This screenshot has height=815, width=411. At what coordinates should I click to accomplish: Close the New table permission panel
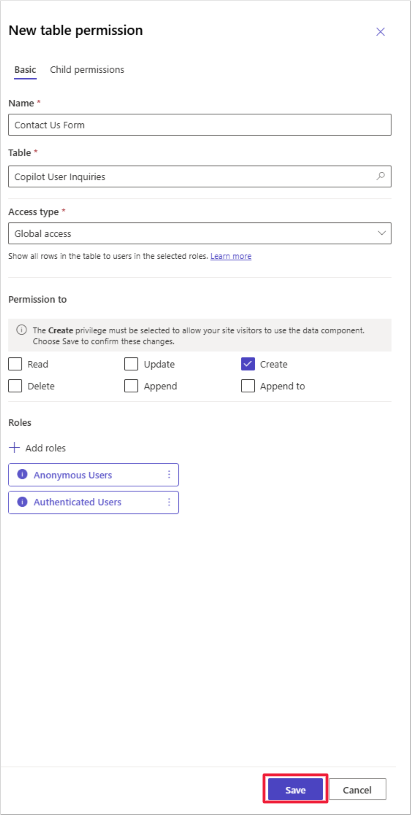tap(380, 32)
